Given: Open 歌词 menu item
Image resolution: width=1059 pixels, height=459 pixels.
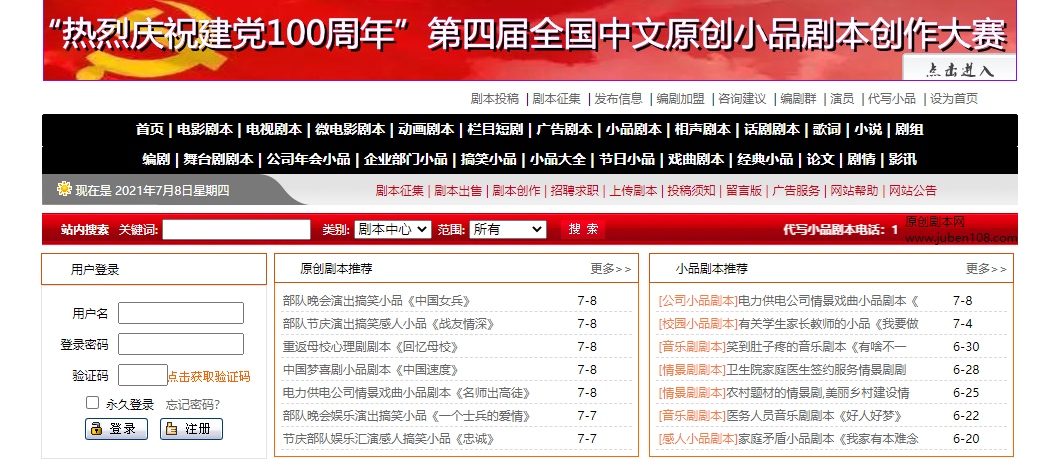Looking at the screenshot, I should [x=827, y=129].
